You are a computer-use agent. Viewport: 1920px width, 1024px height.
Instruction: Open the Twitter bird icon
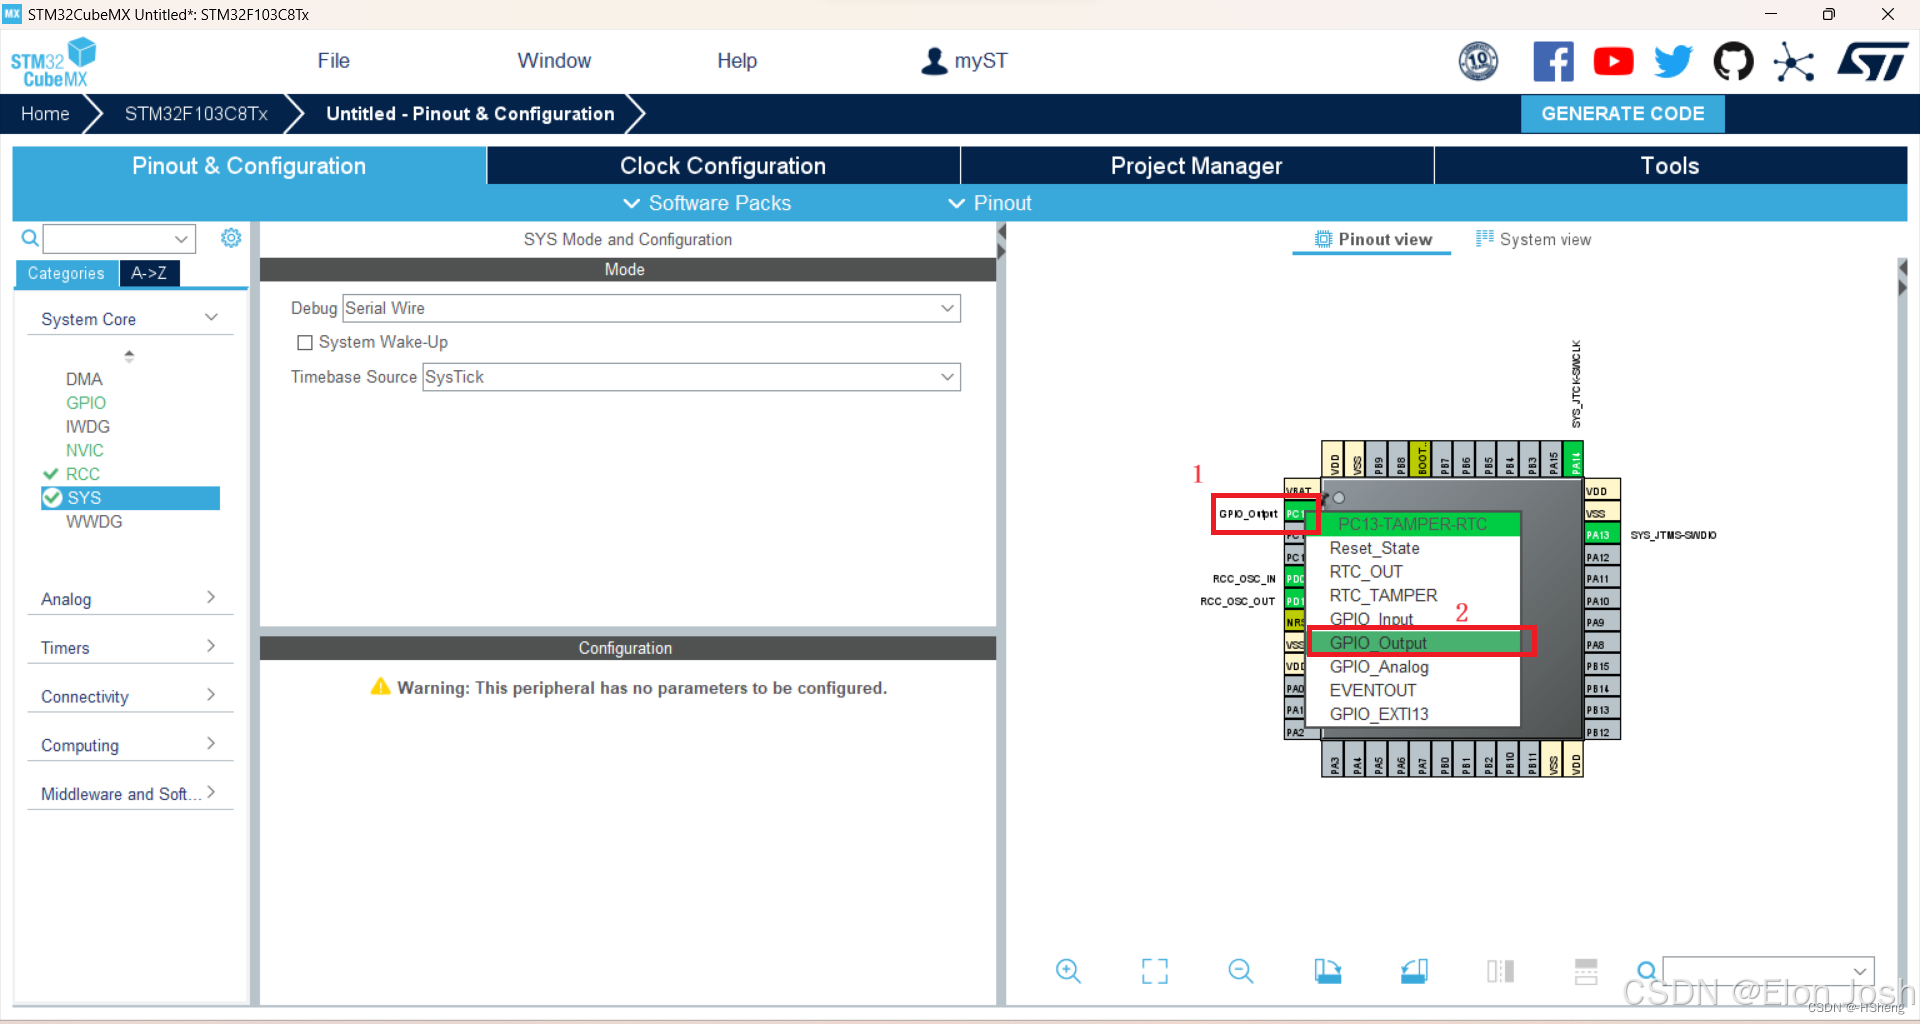1673,61
